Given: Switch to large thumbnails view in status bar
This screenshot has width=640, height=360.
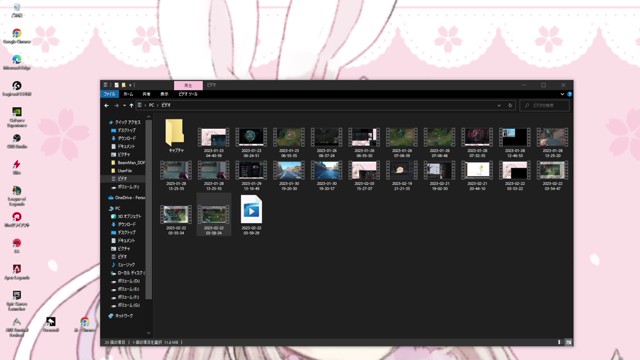Looking at the screenshot, I should (568, 342).
